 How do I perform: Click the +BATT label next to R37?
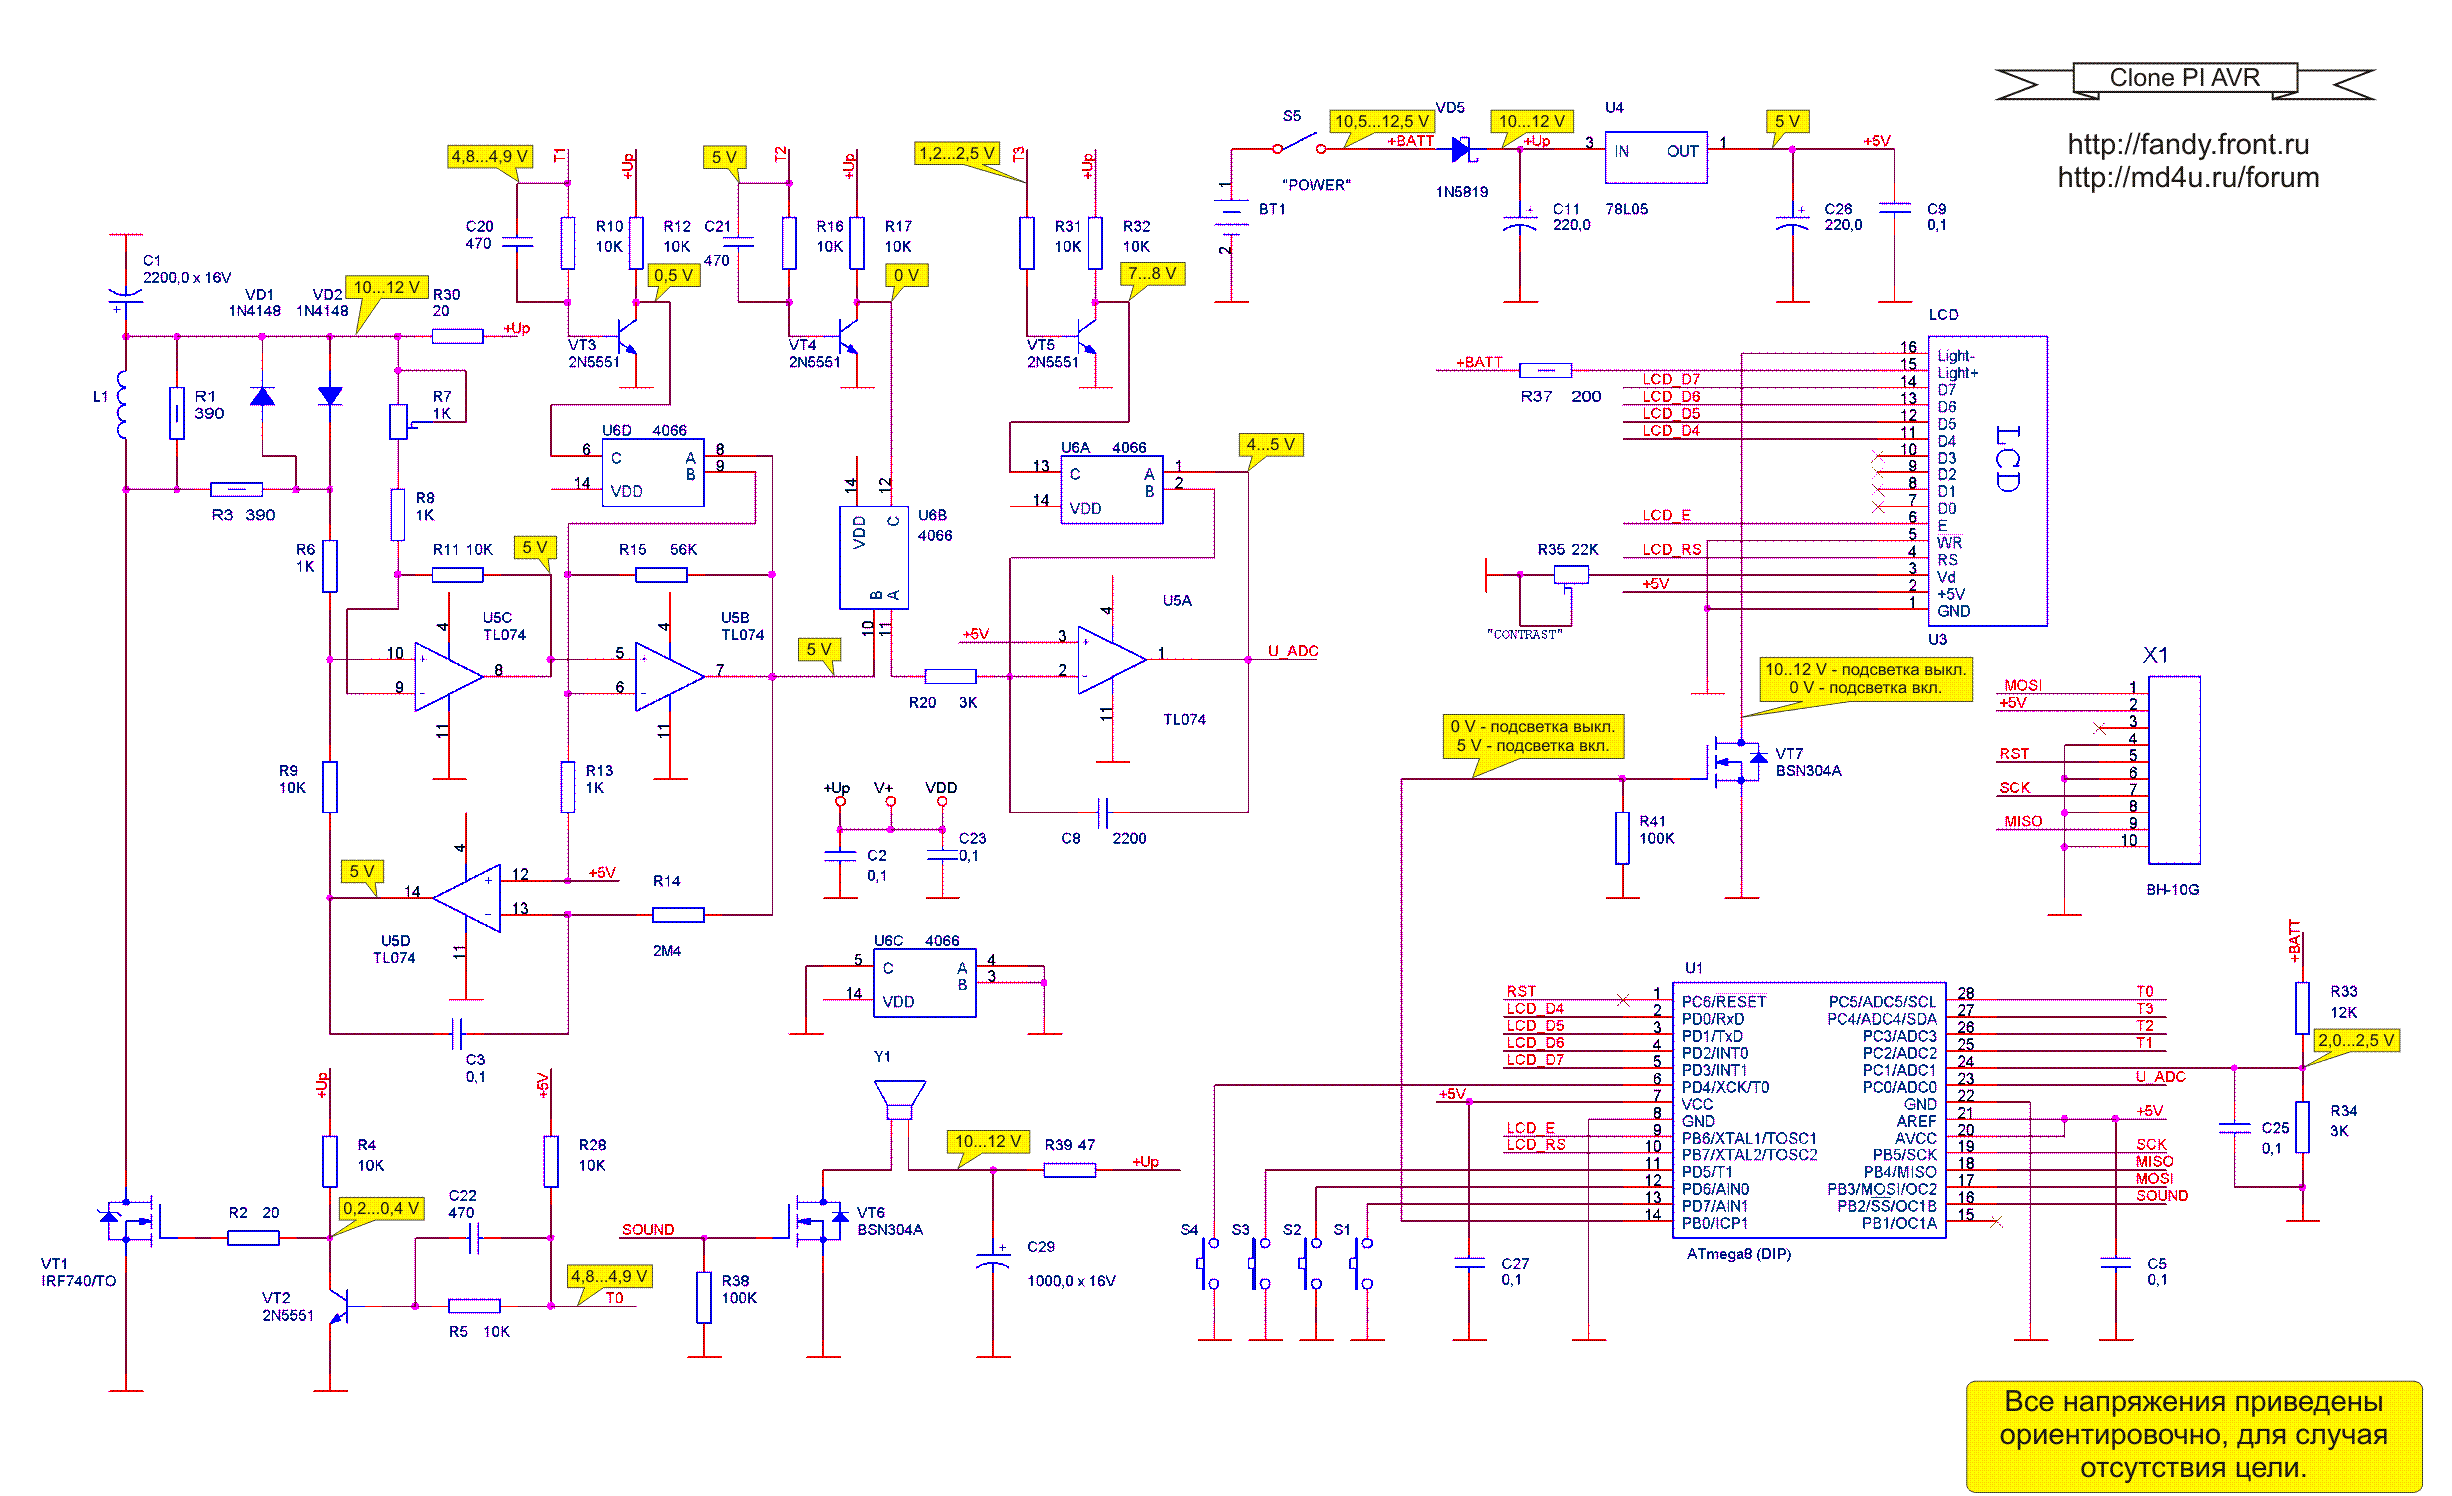[x=1479, y=362]
